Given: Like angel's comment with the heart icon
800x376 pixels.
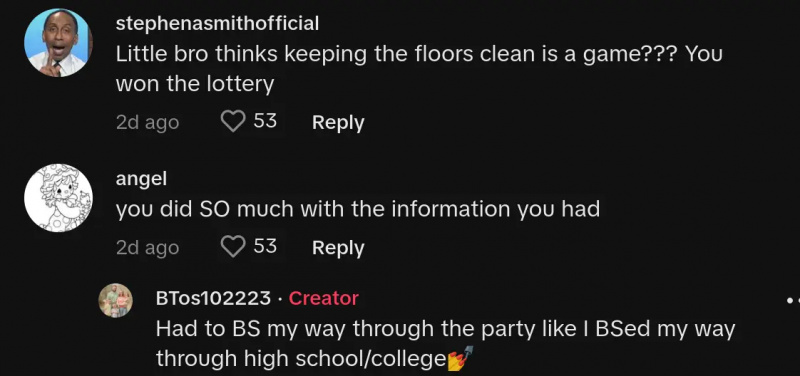Looking at the screenshot, I should (233, 247).
